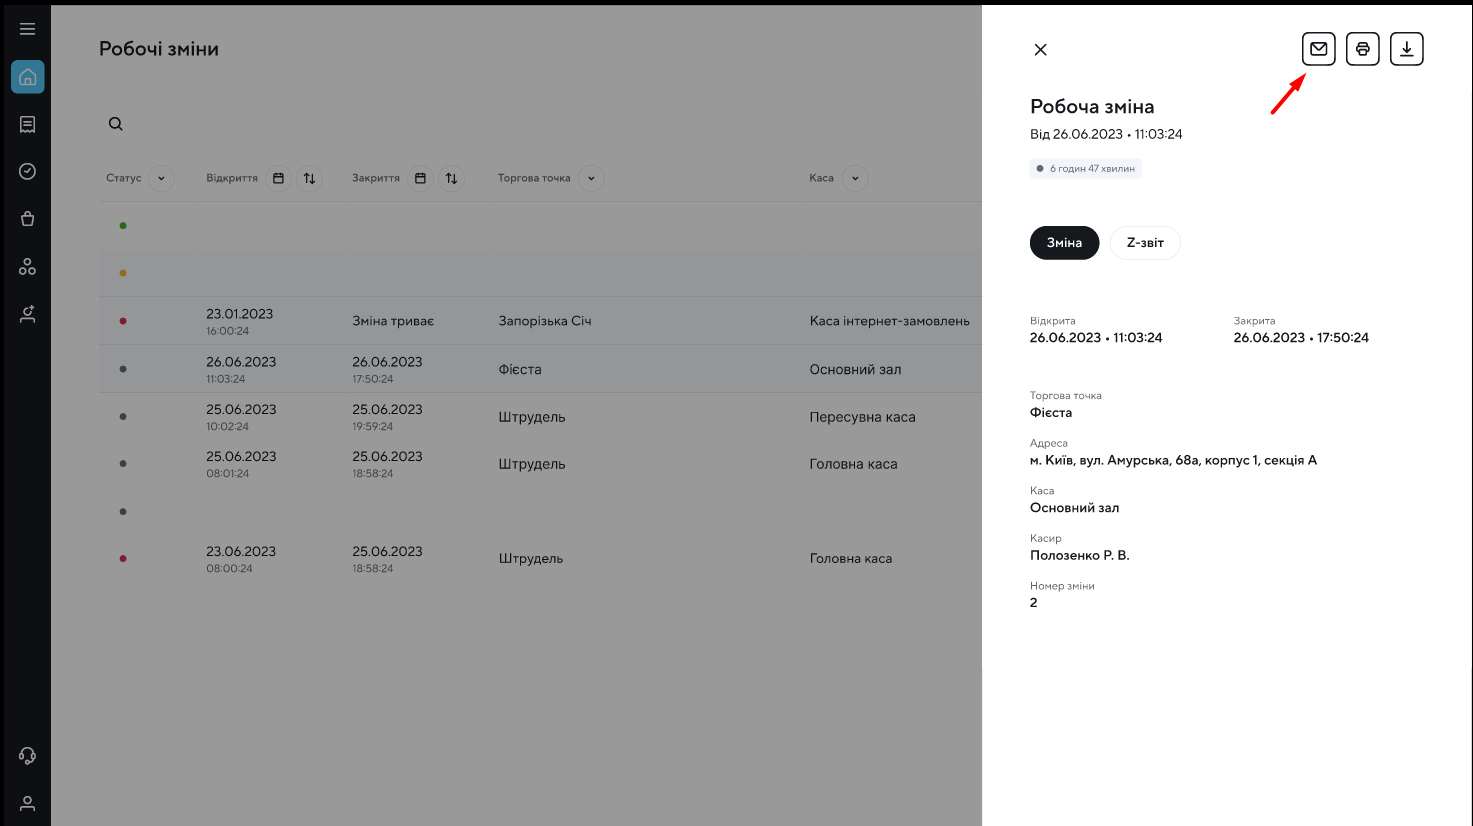Expand the Торгова точка filter dropdown

pyautogui.click(x=591, y=178)
